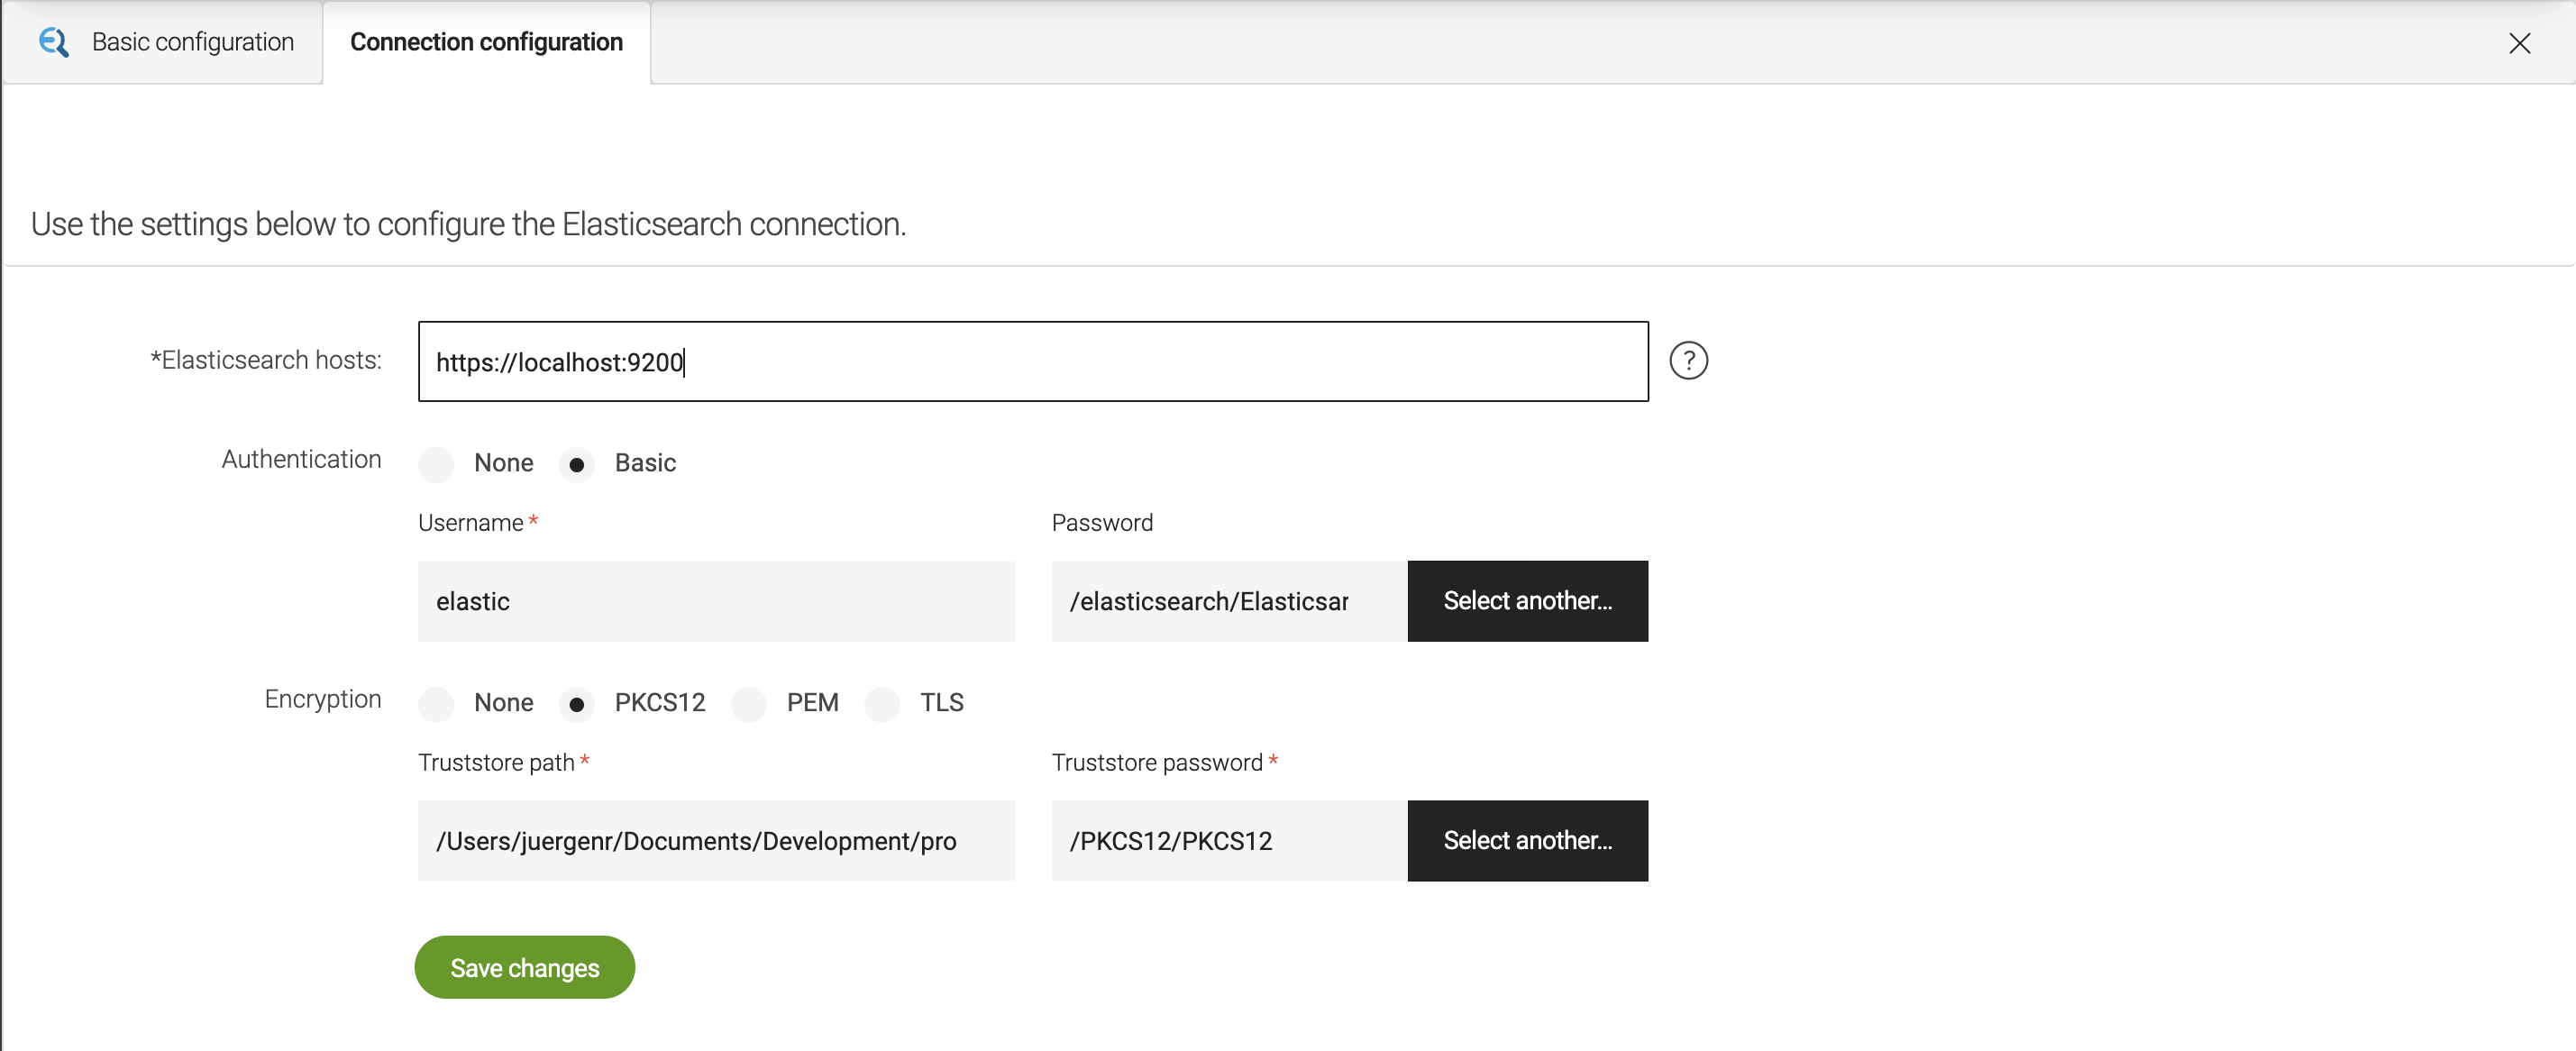Select PEM encryption option
The width and height of the screenshot is (2576, 1051).
(748, 704)
